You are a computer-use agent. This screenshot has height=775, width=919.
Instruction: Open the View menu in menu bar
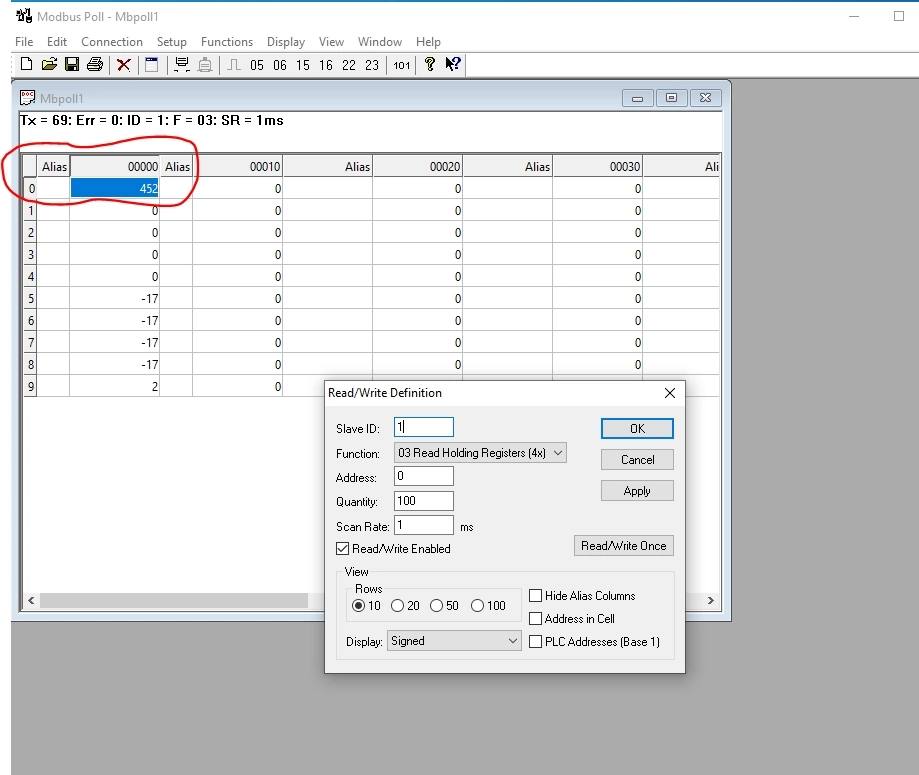[331, 42]
